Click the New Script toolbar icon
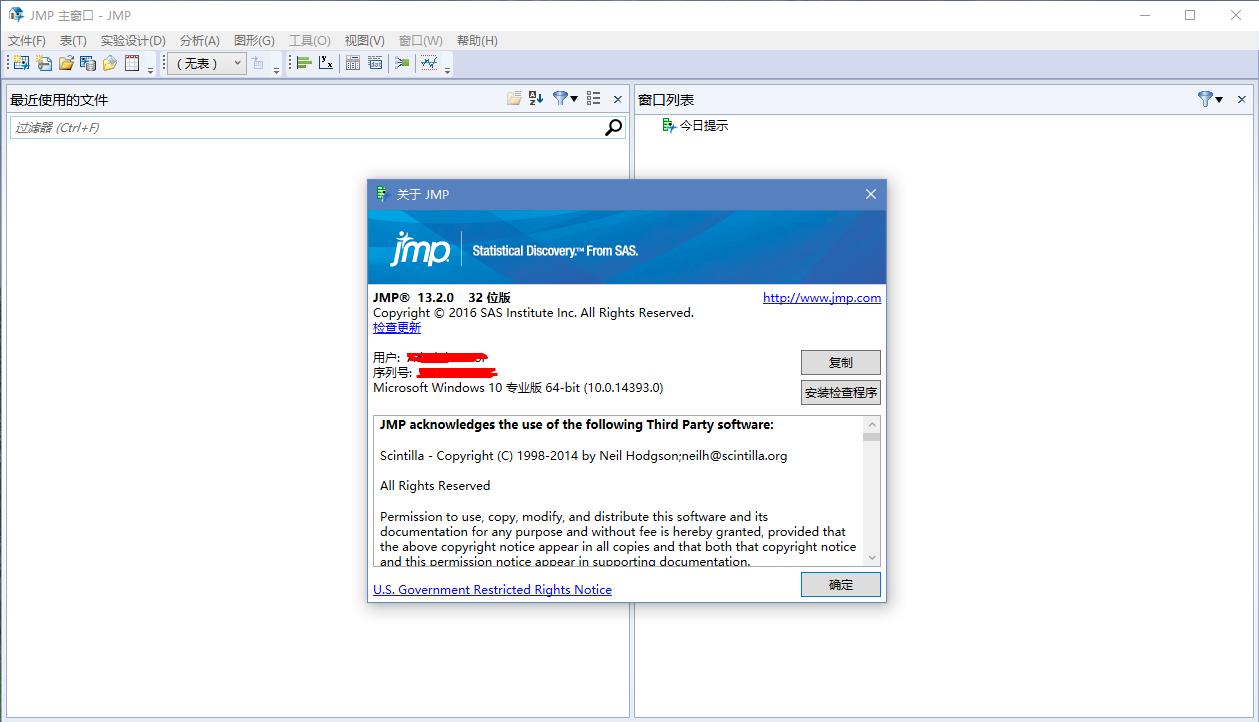This screenshot has width=1259, height=722. [44, 63]
